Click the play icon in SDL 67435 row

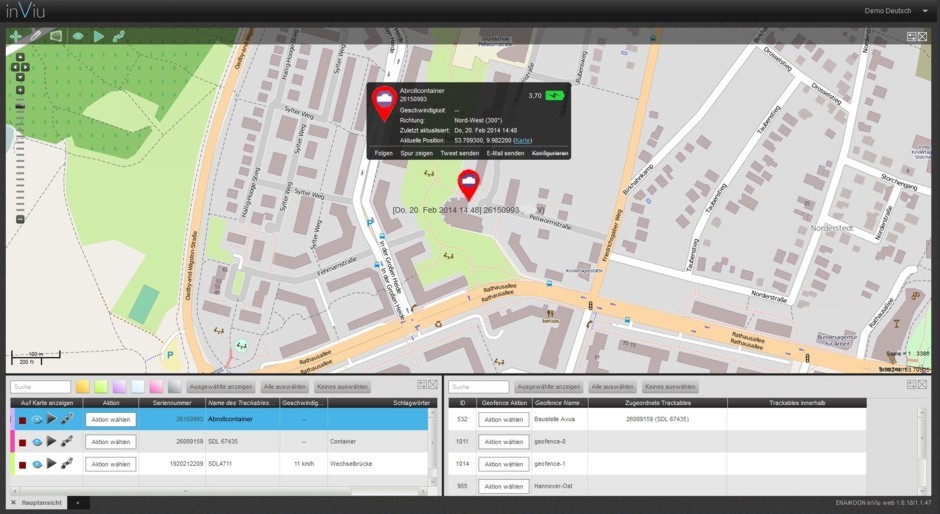(52, 441)
